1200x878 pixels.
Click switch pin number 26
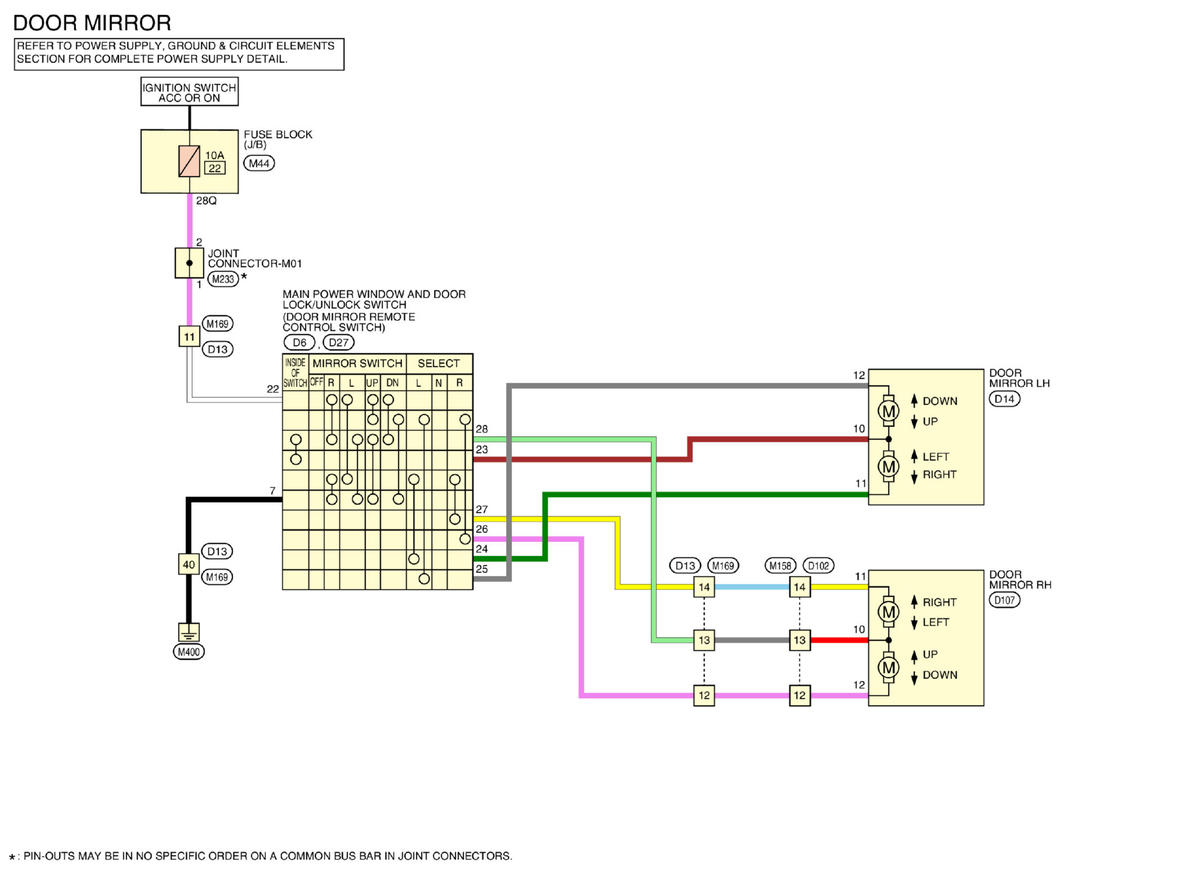482,529
